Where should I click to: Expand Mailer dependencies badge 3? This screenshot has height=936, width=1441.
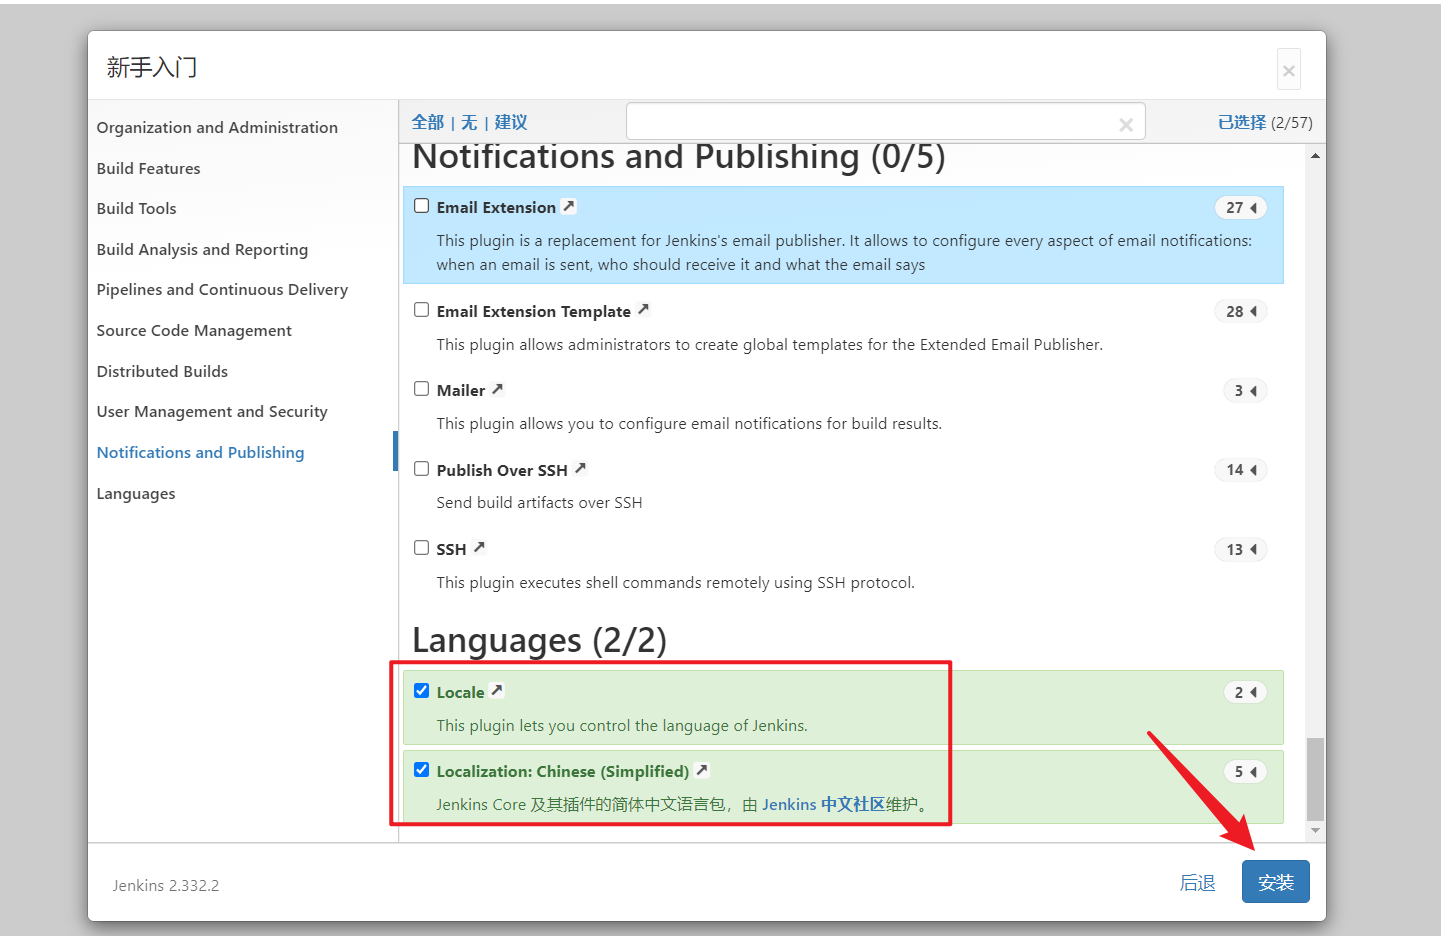click(x=1245, y=390)
